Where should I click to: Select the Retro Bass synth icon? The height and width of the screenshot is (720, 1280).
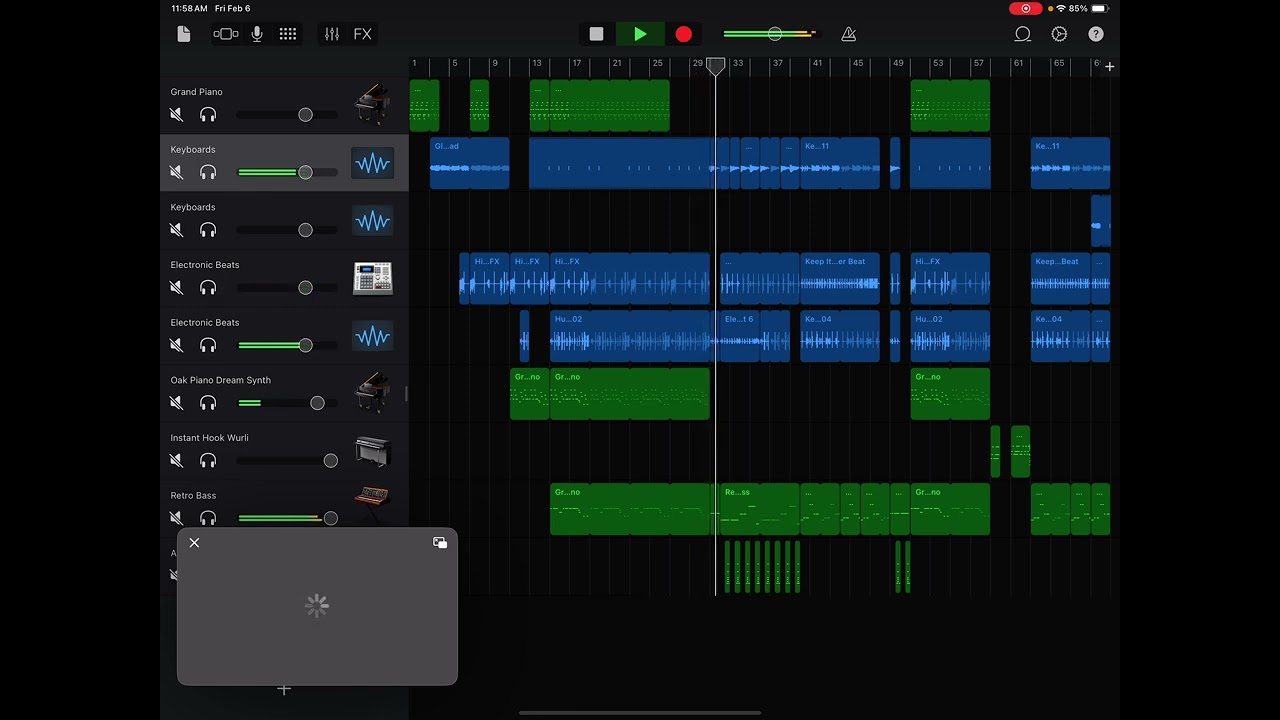click(372, 504)
